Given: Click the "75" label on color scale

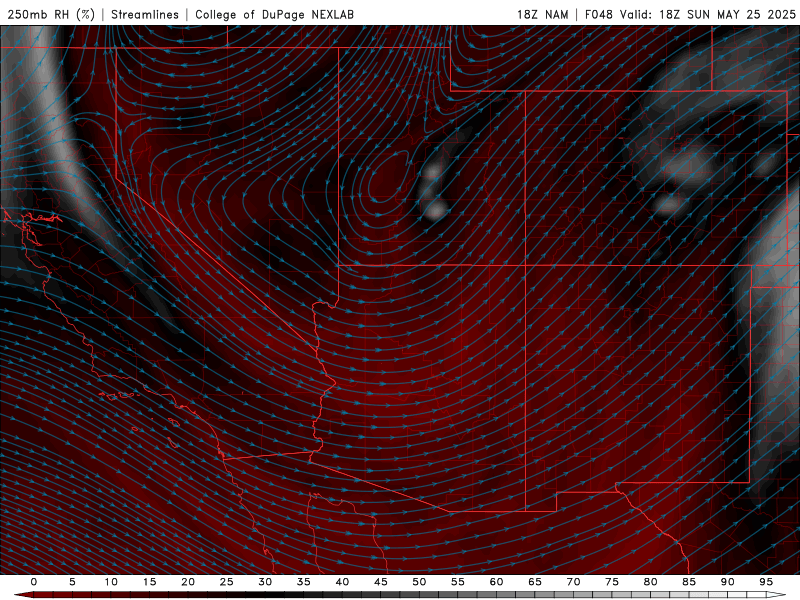Looking at the screenshot, I should [x=612, y=582].
